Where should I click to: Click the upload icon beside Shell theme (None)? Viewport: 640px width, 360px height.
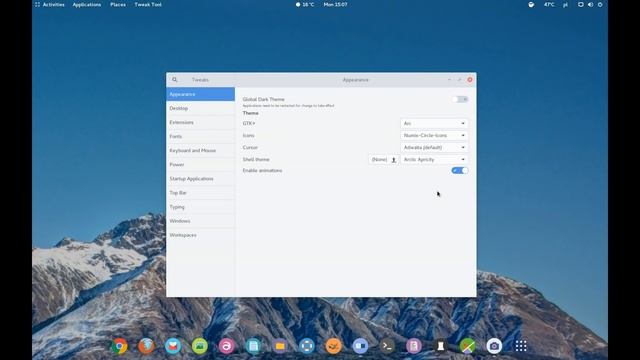click(394, 160)
